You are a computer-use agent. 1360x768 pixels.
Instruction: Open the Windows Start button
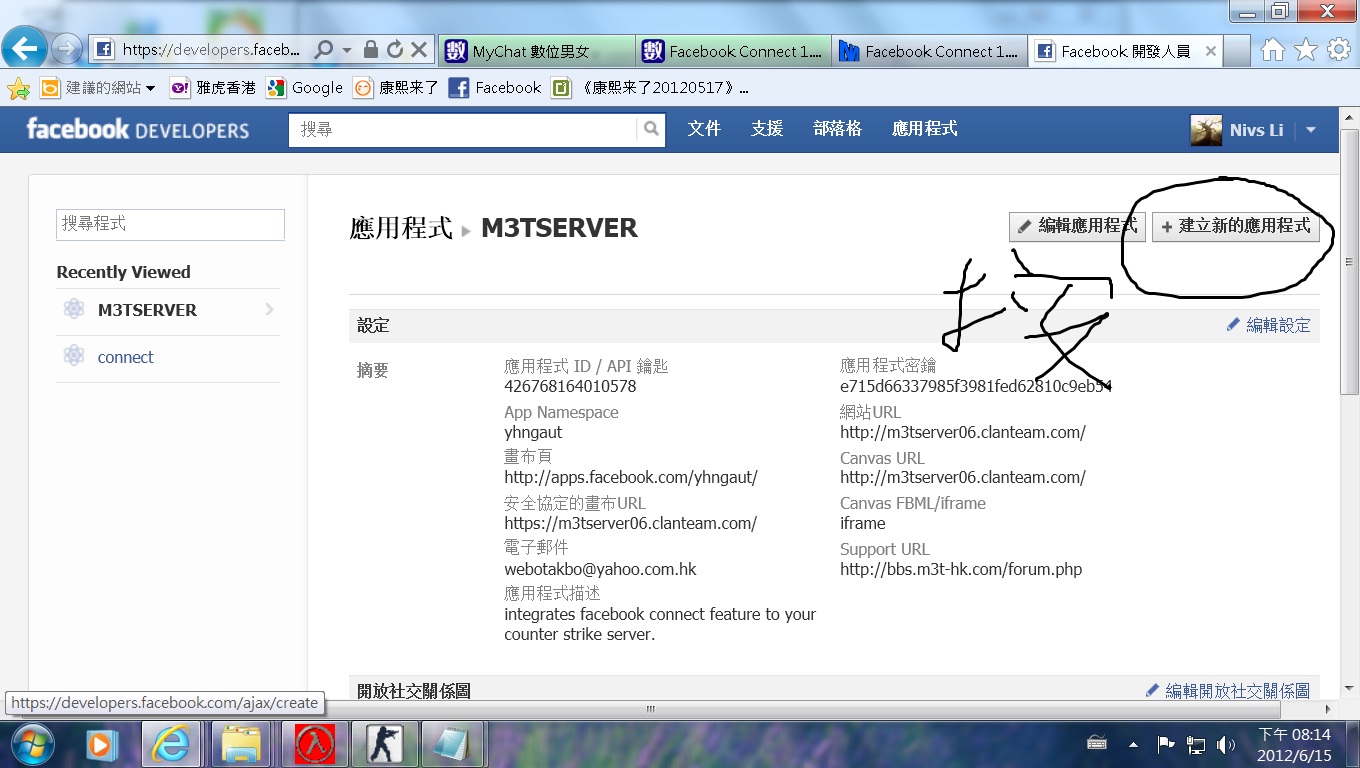pyautogui.click(x=33, y=744)
